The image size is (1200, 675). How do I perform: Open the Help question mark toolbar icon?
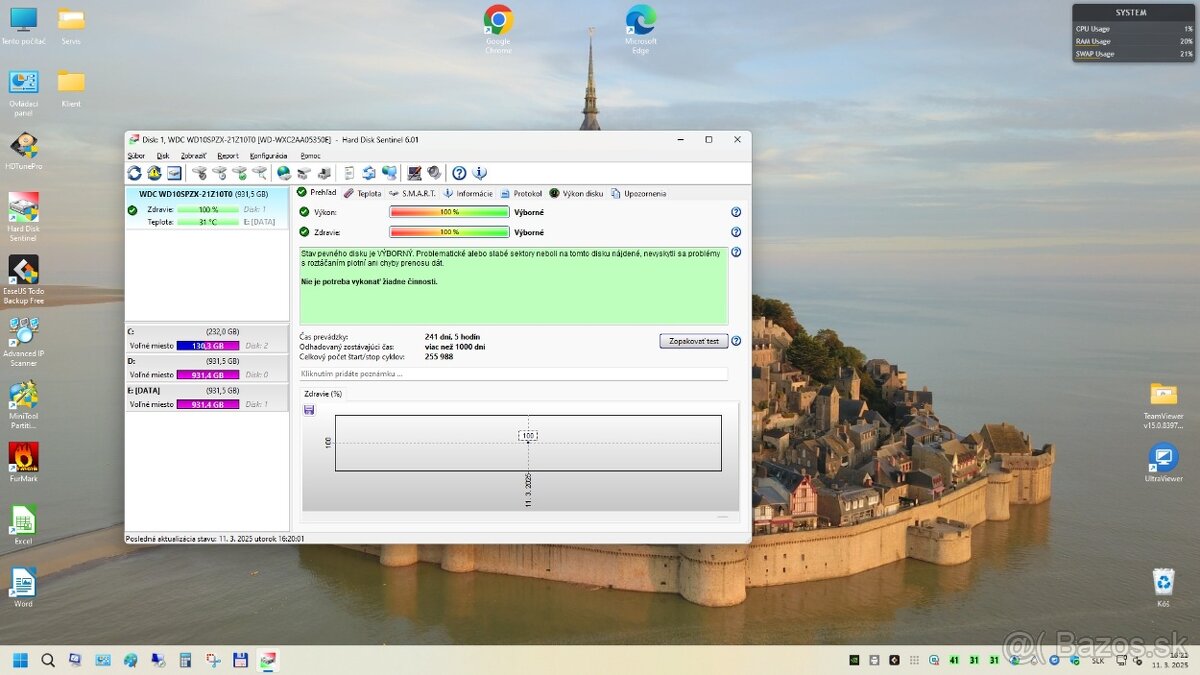click(x=459, y=172)
